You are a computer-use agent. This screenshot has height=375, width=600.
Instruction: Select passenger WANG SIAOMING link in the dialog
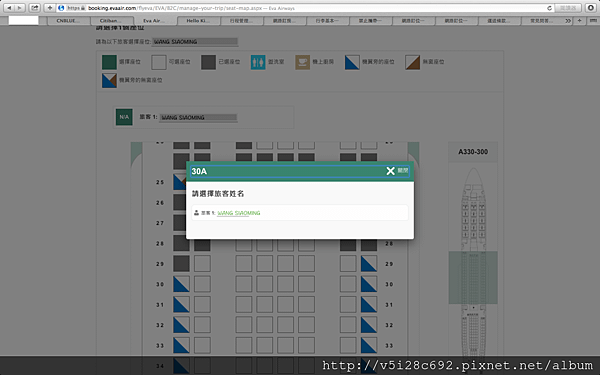pos(238,213)
